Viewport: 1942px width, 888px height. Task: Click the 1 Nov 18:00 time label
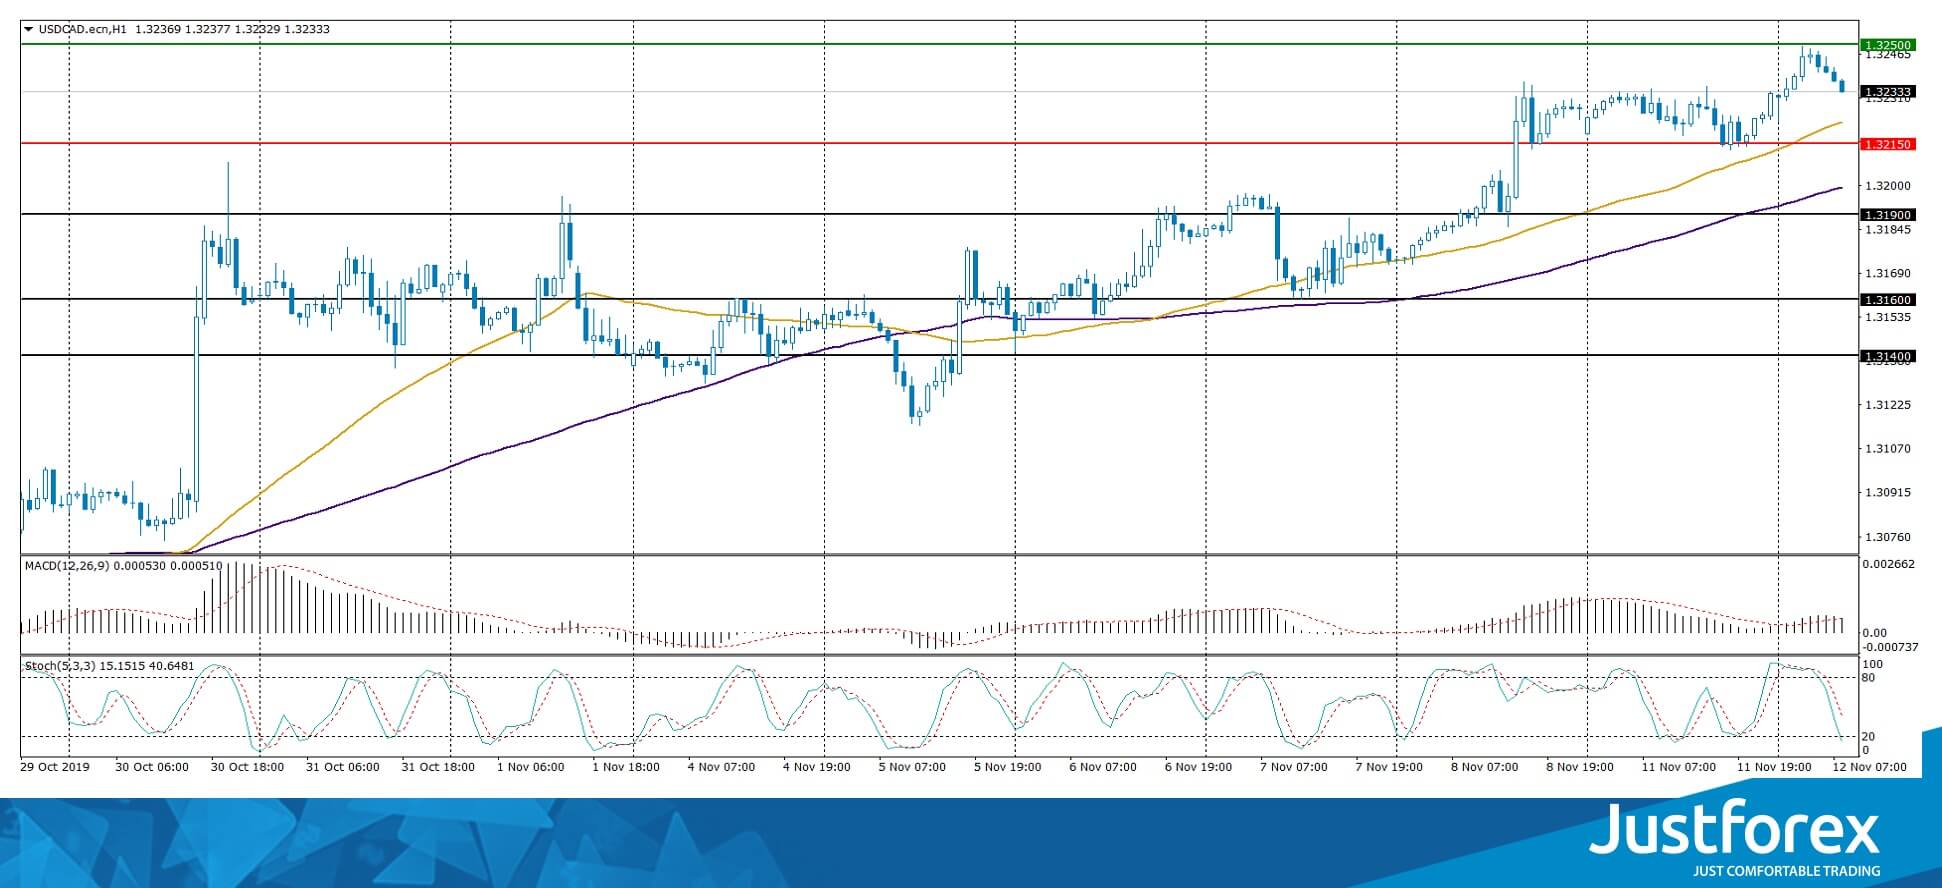tap(626, 768)
